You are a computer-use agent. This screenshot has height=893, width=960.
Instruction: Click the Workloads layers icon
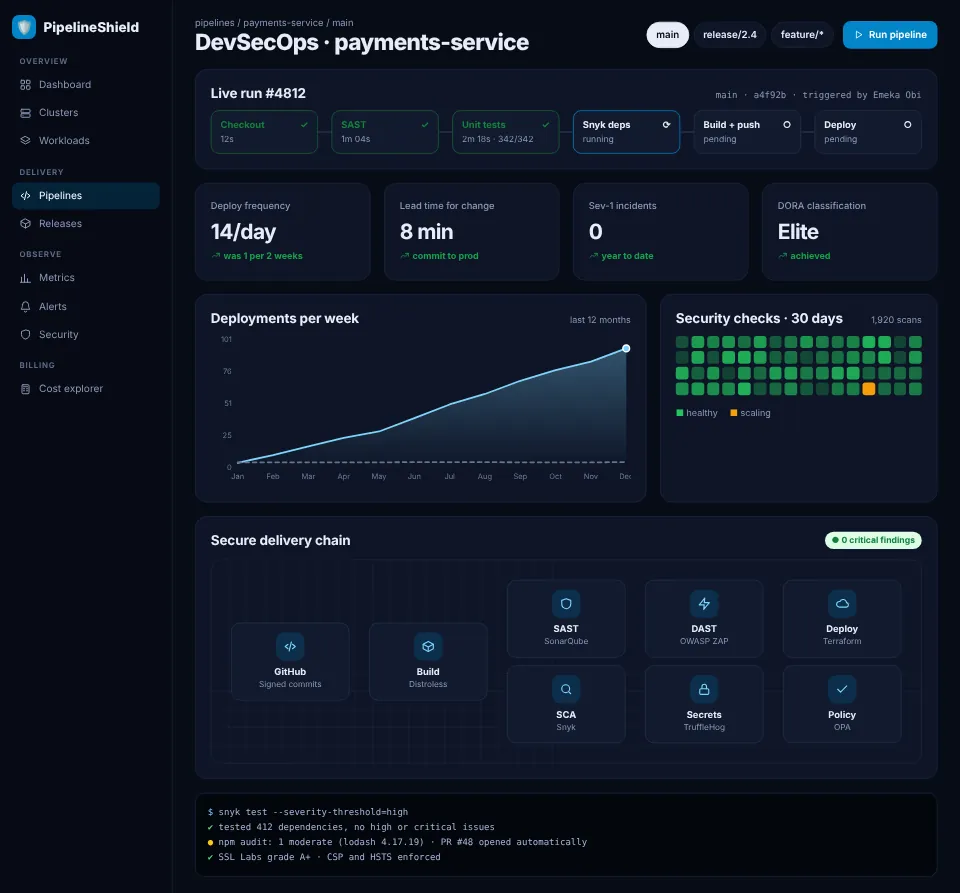(25, 140)
